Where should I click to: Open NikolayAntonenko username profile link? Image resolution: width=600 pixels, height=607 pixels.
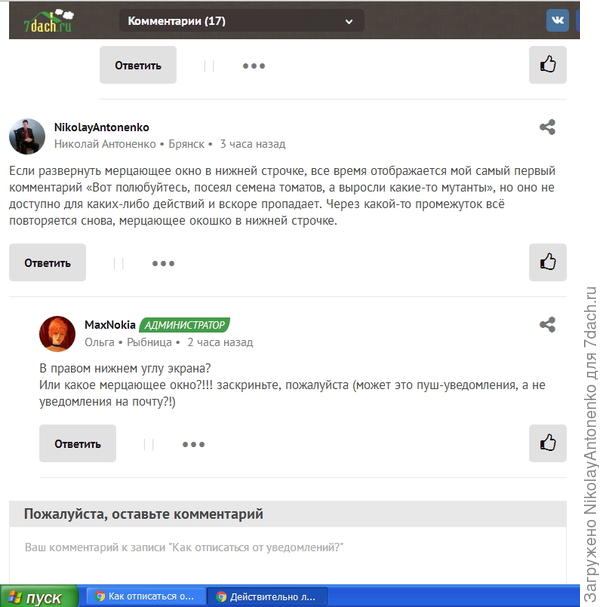[x=101, y=127]
